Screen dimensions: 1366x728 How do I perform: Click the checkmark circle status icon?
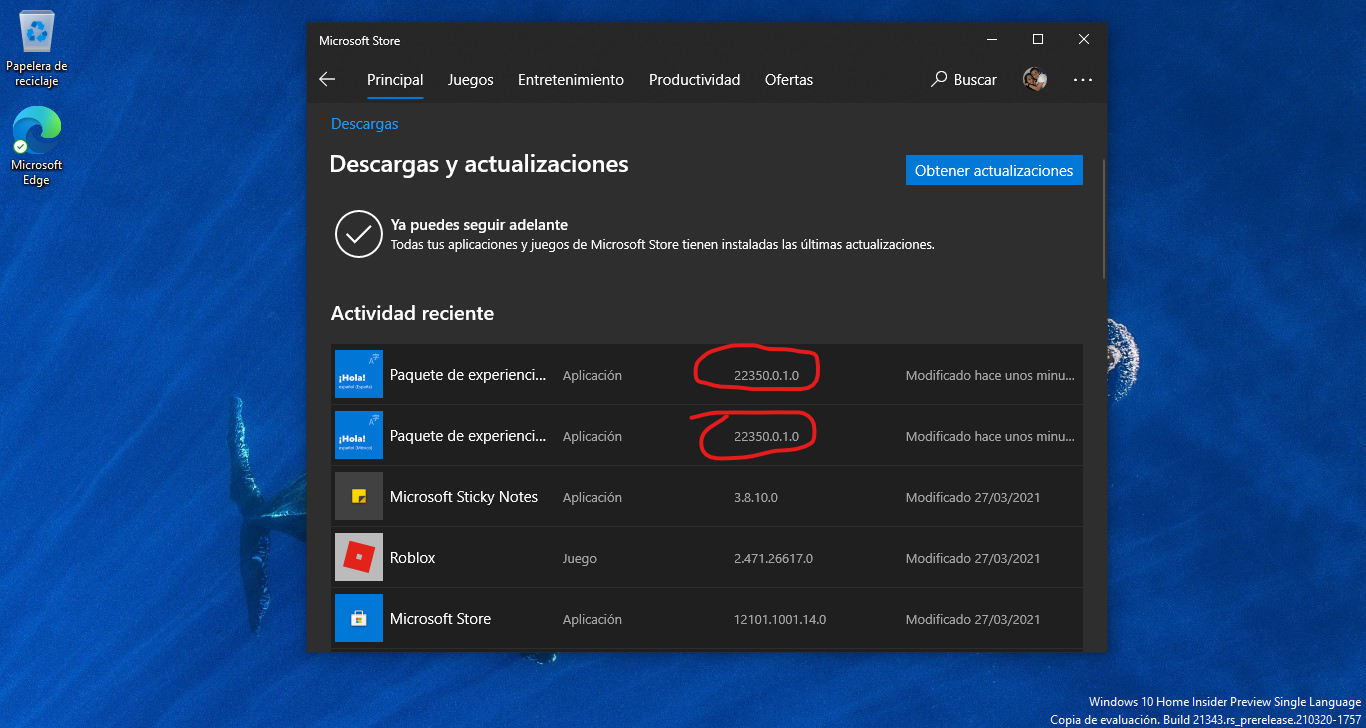pyautogui.click(x=358, y=234)
